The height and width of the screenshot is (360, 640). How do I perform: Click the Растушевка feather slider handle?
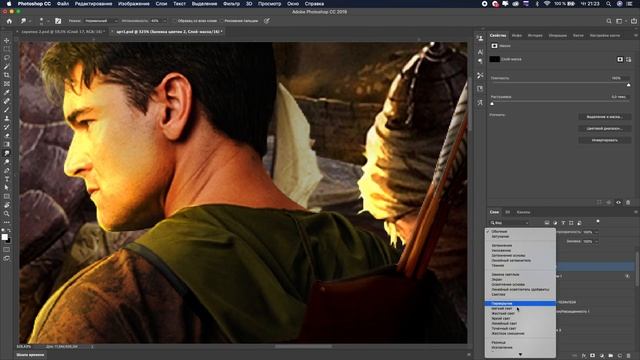click(492, 104)
